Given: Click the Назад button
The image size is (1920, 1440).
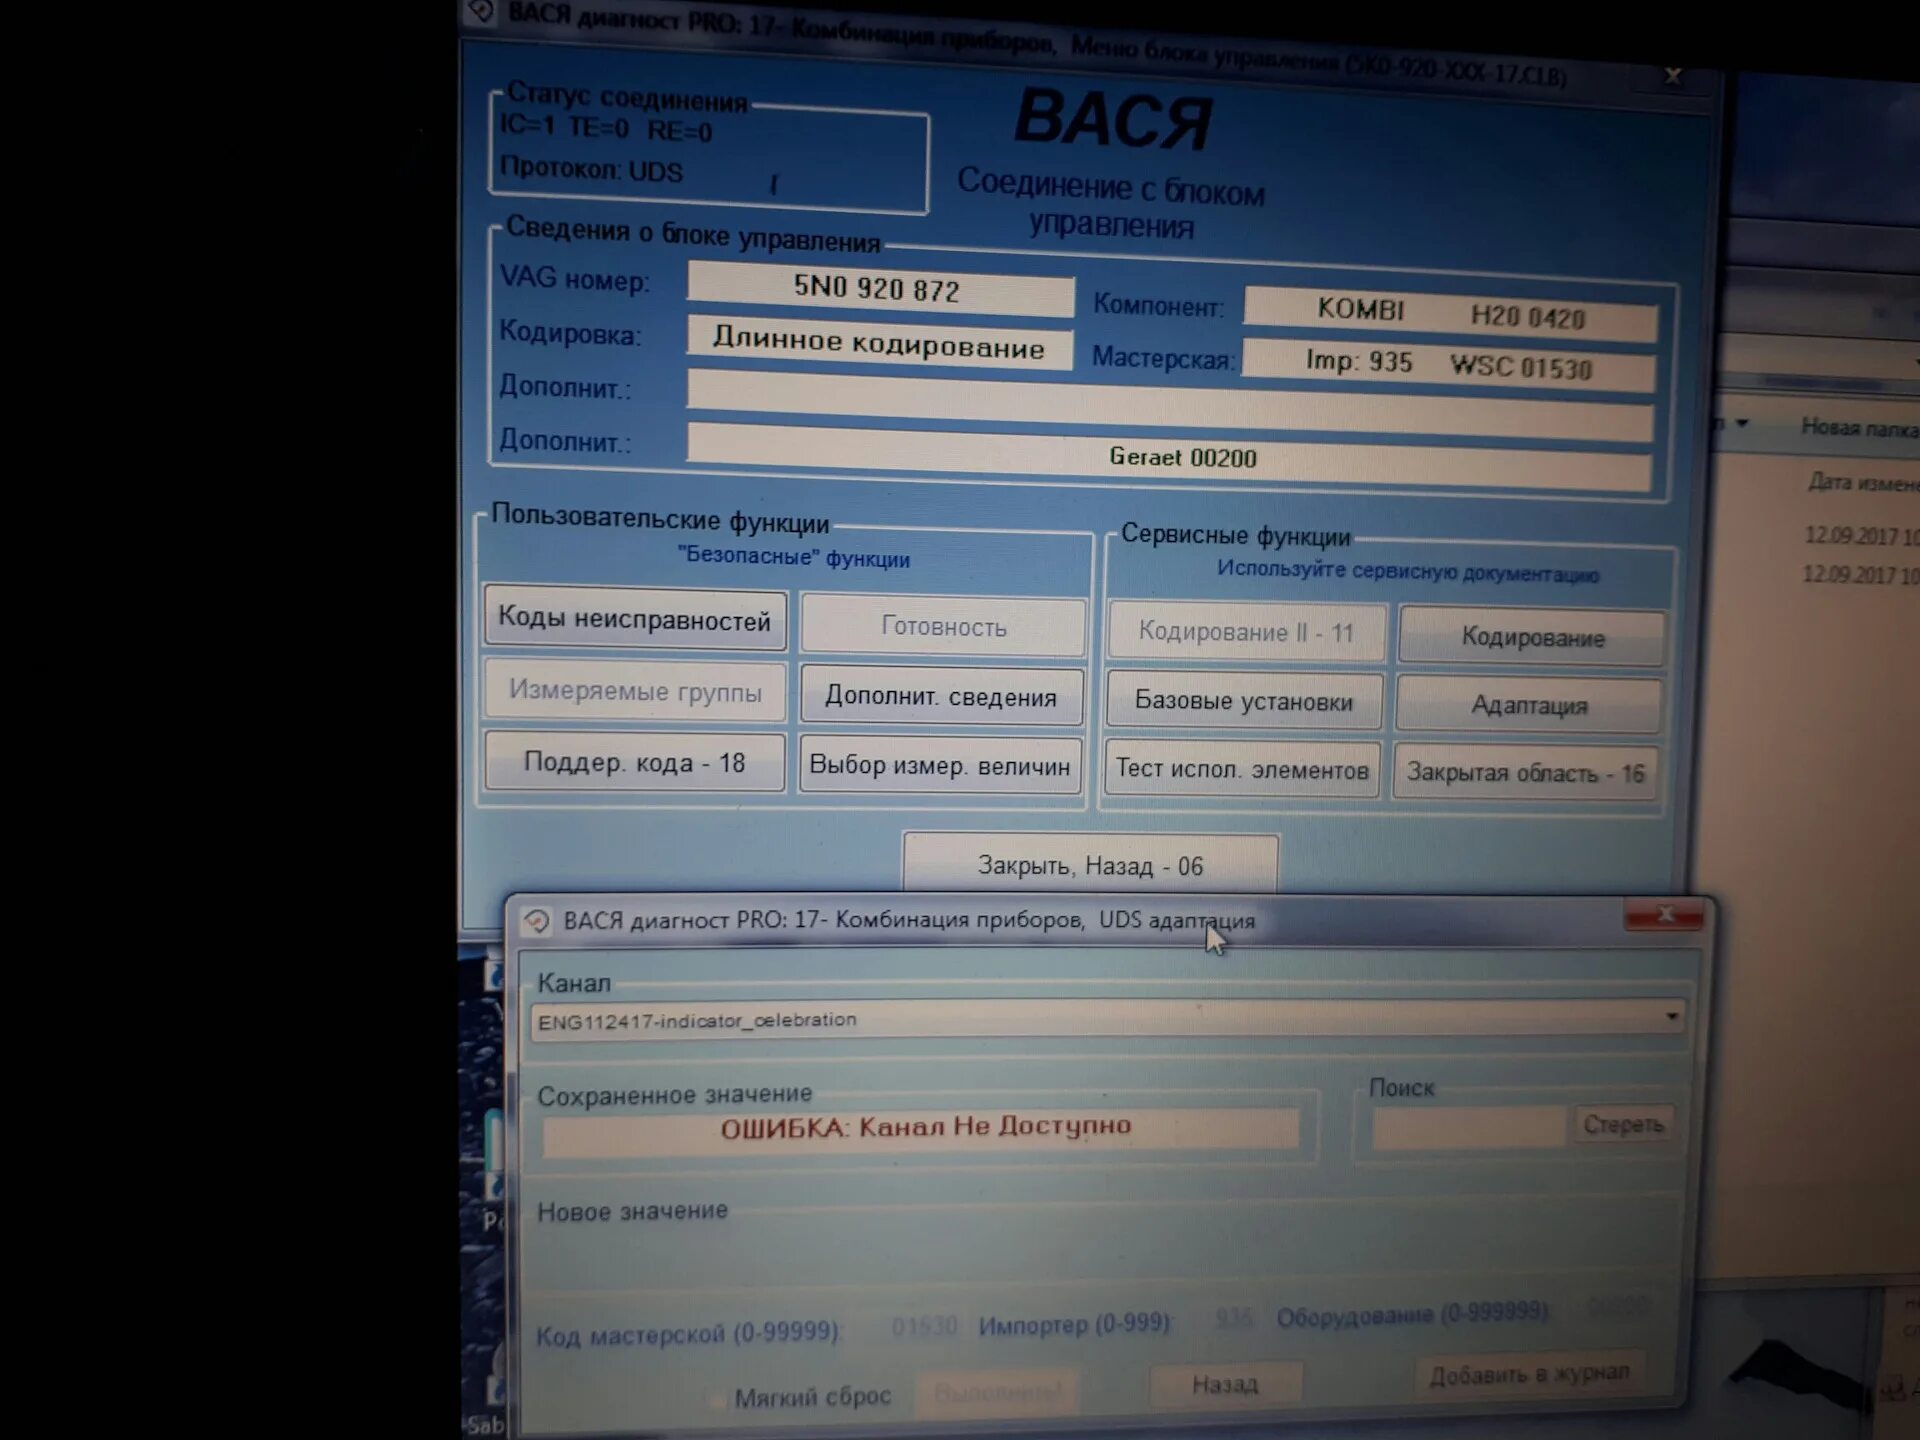Looking at the screenshot, I should 1225,1385.
